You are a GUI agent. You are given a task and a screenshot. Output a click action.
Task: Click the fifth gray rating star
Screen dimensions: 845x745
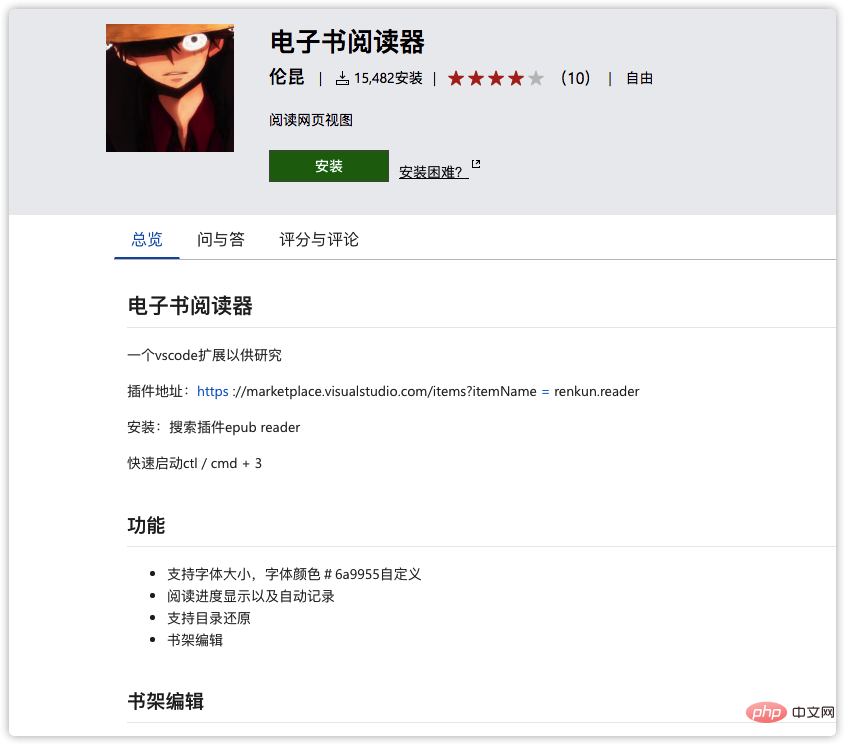pyautogui.click(x=536, y=78)
